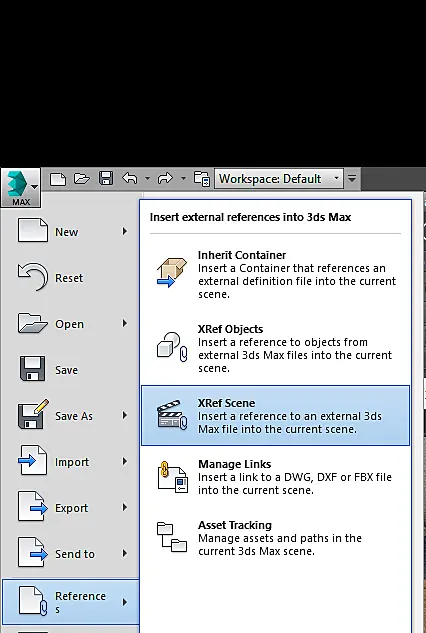
Task: Expand the Send to submenu arrow
Action: tap(125, 553)
